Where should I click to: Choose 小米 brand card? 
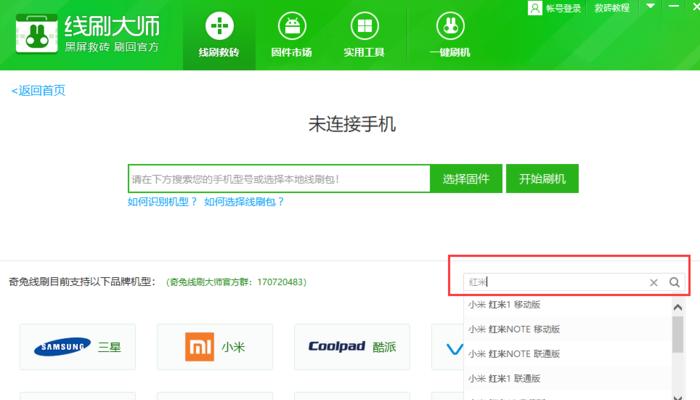pyautogui.click(x=215, y=347)
